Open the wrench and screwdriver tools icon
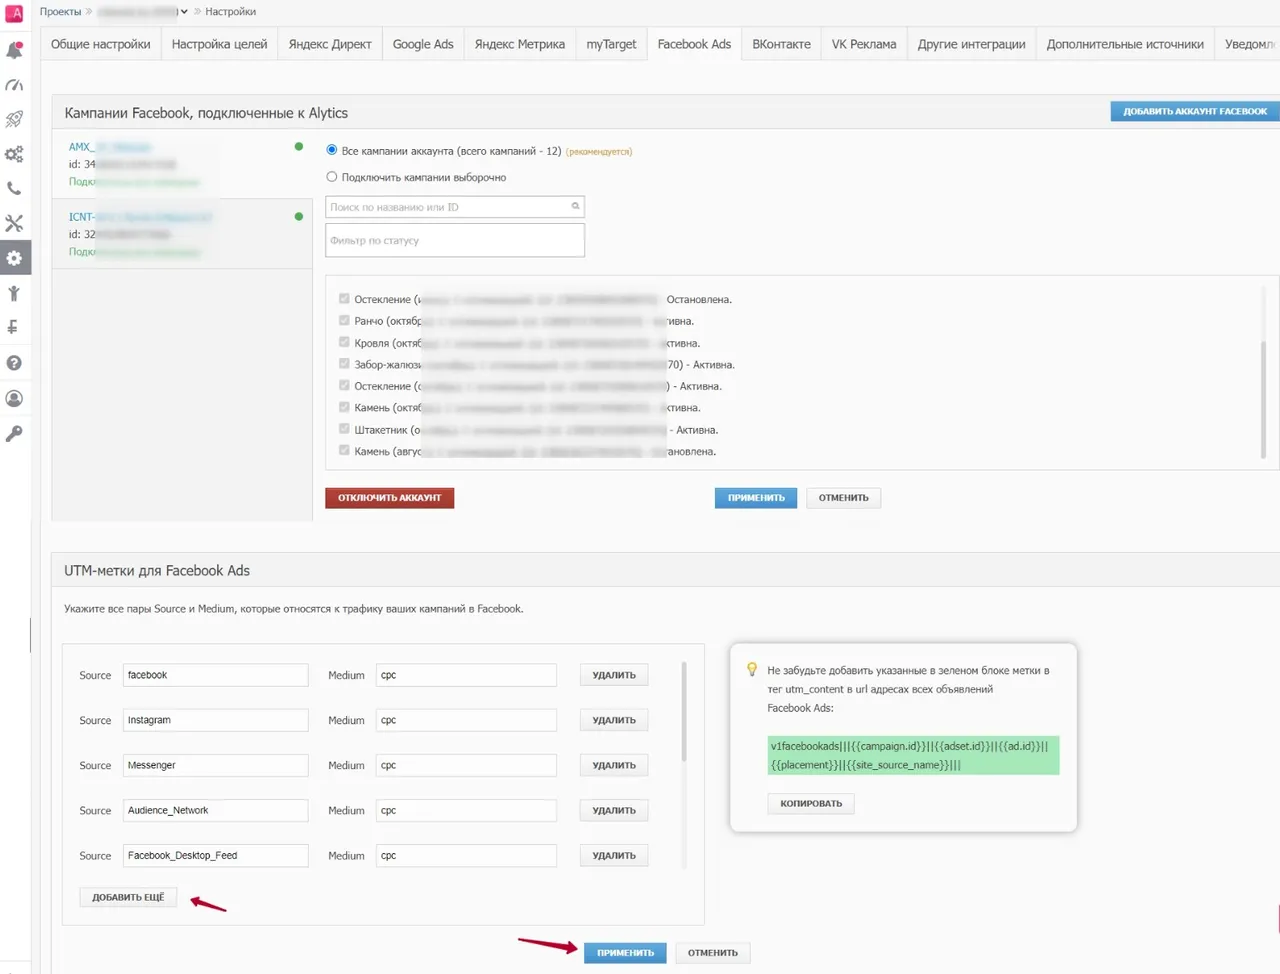This screenshot has height=974, width=1280. tap(14, 223)
